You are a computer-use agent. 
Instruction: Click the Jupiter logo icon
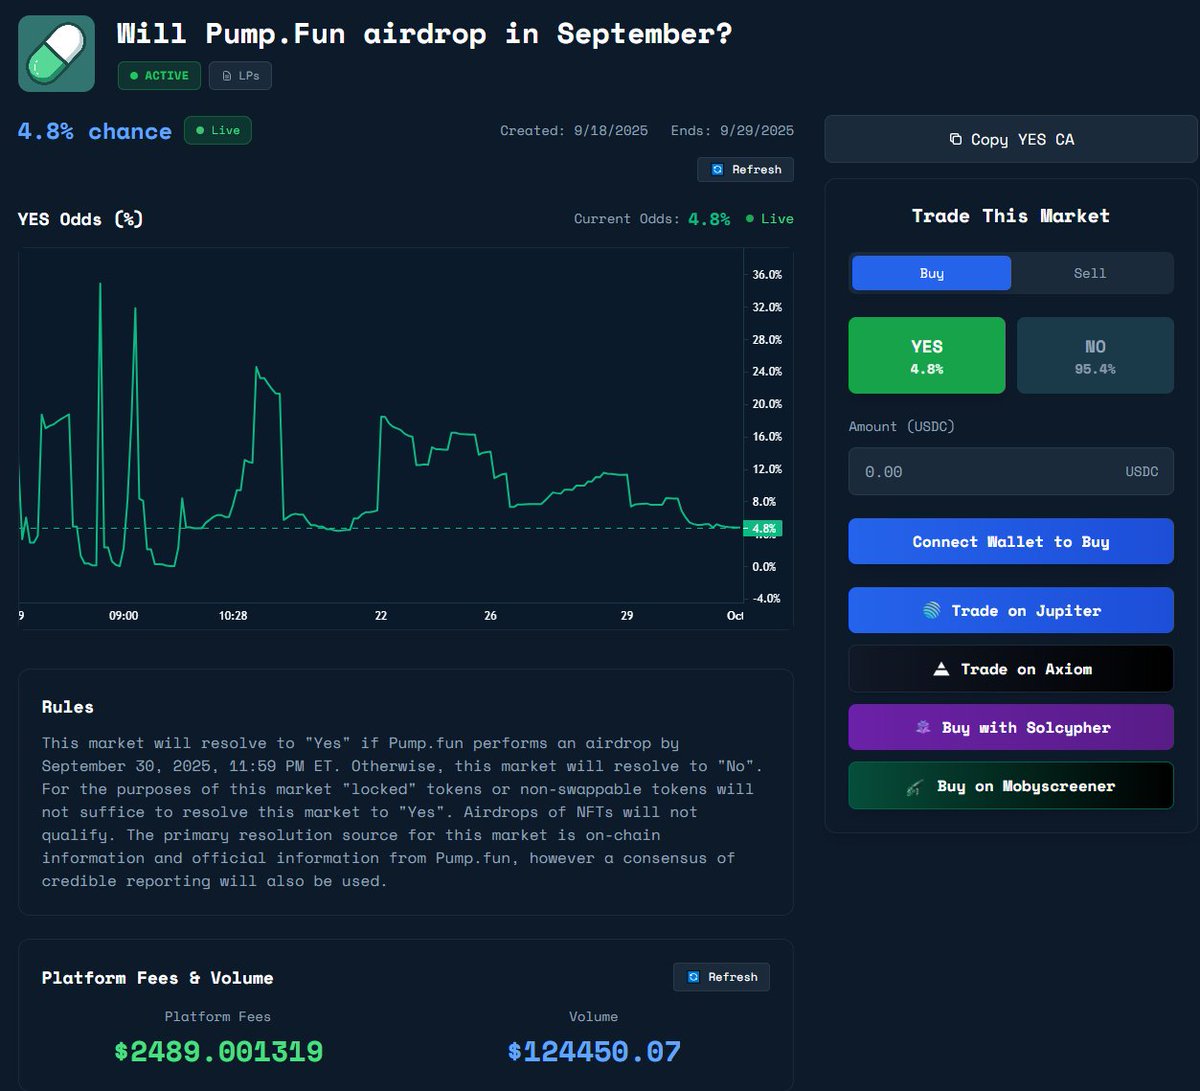point(931,610)
